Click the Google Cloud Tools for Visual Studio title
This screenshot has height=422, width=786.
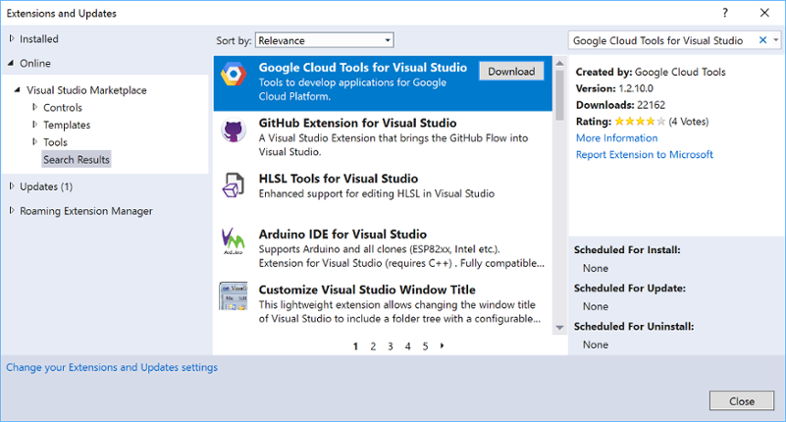tap(363, 68)
